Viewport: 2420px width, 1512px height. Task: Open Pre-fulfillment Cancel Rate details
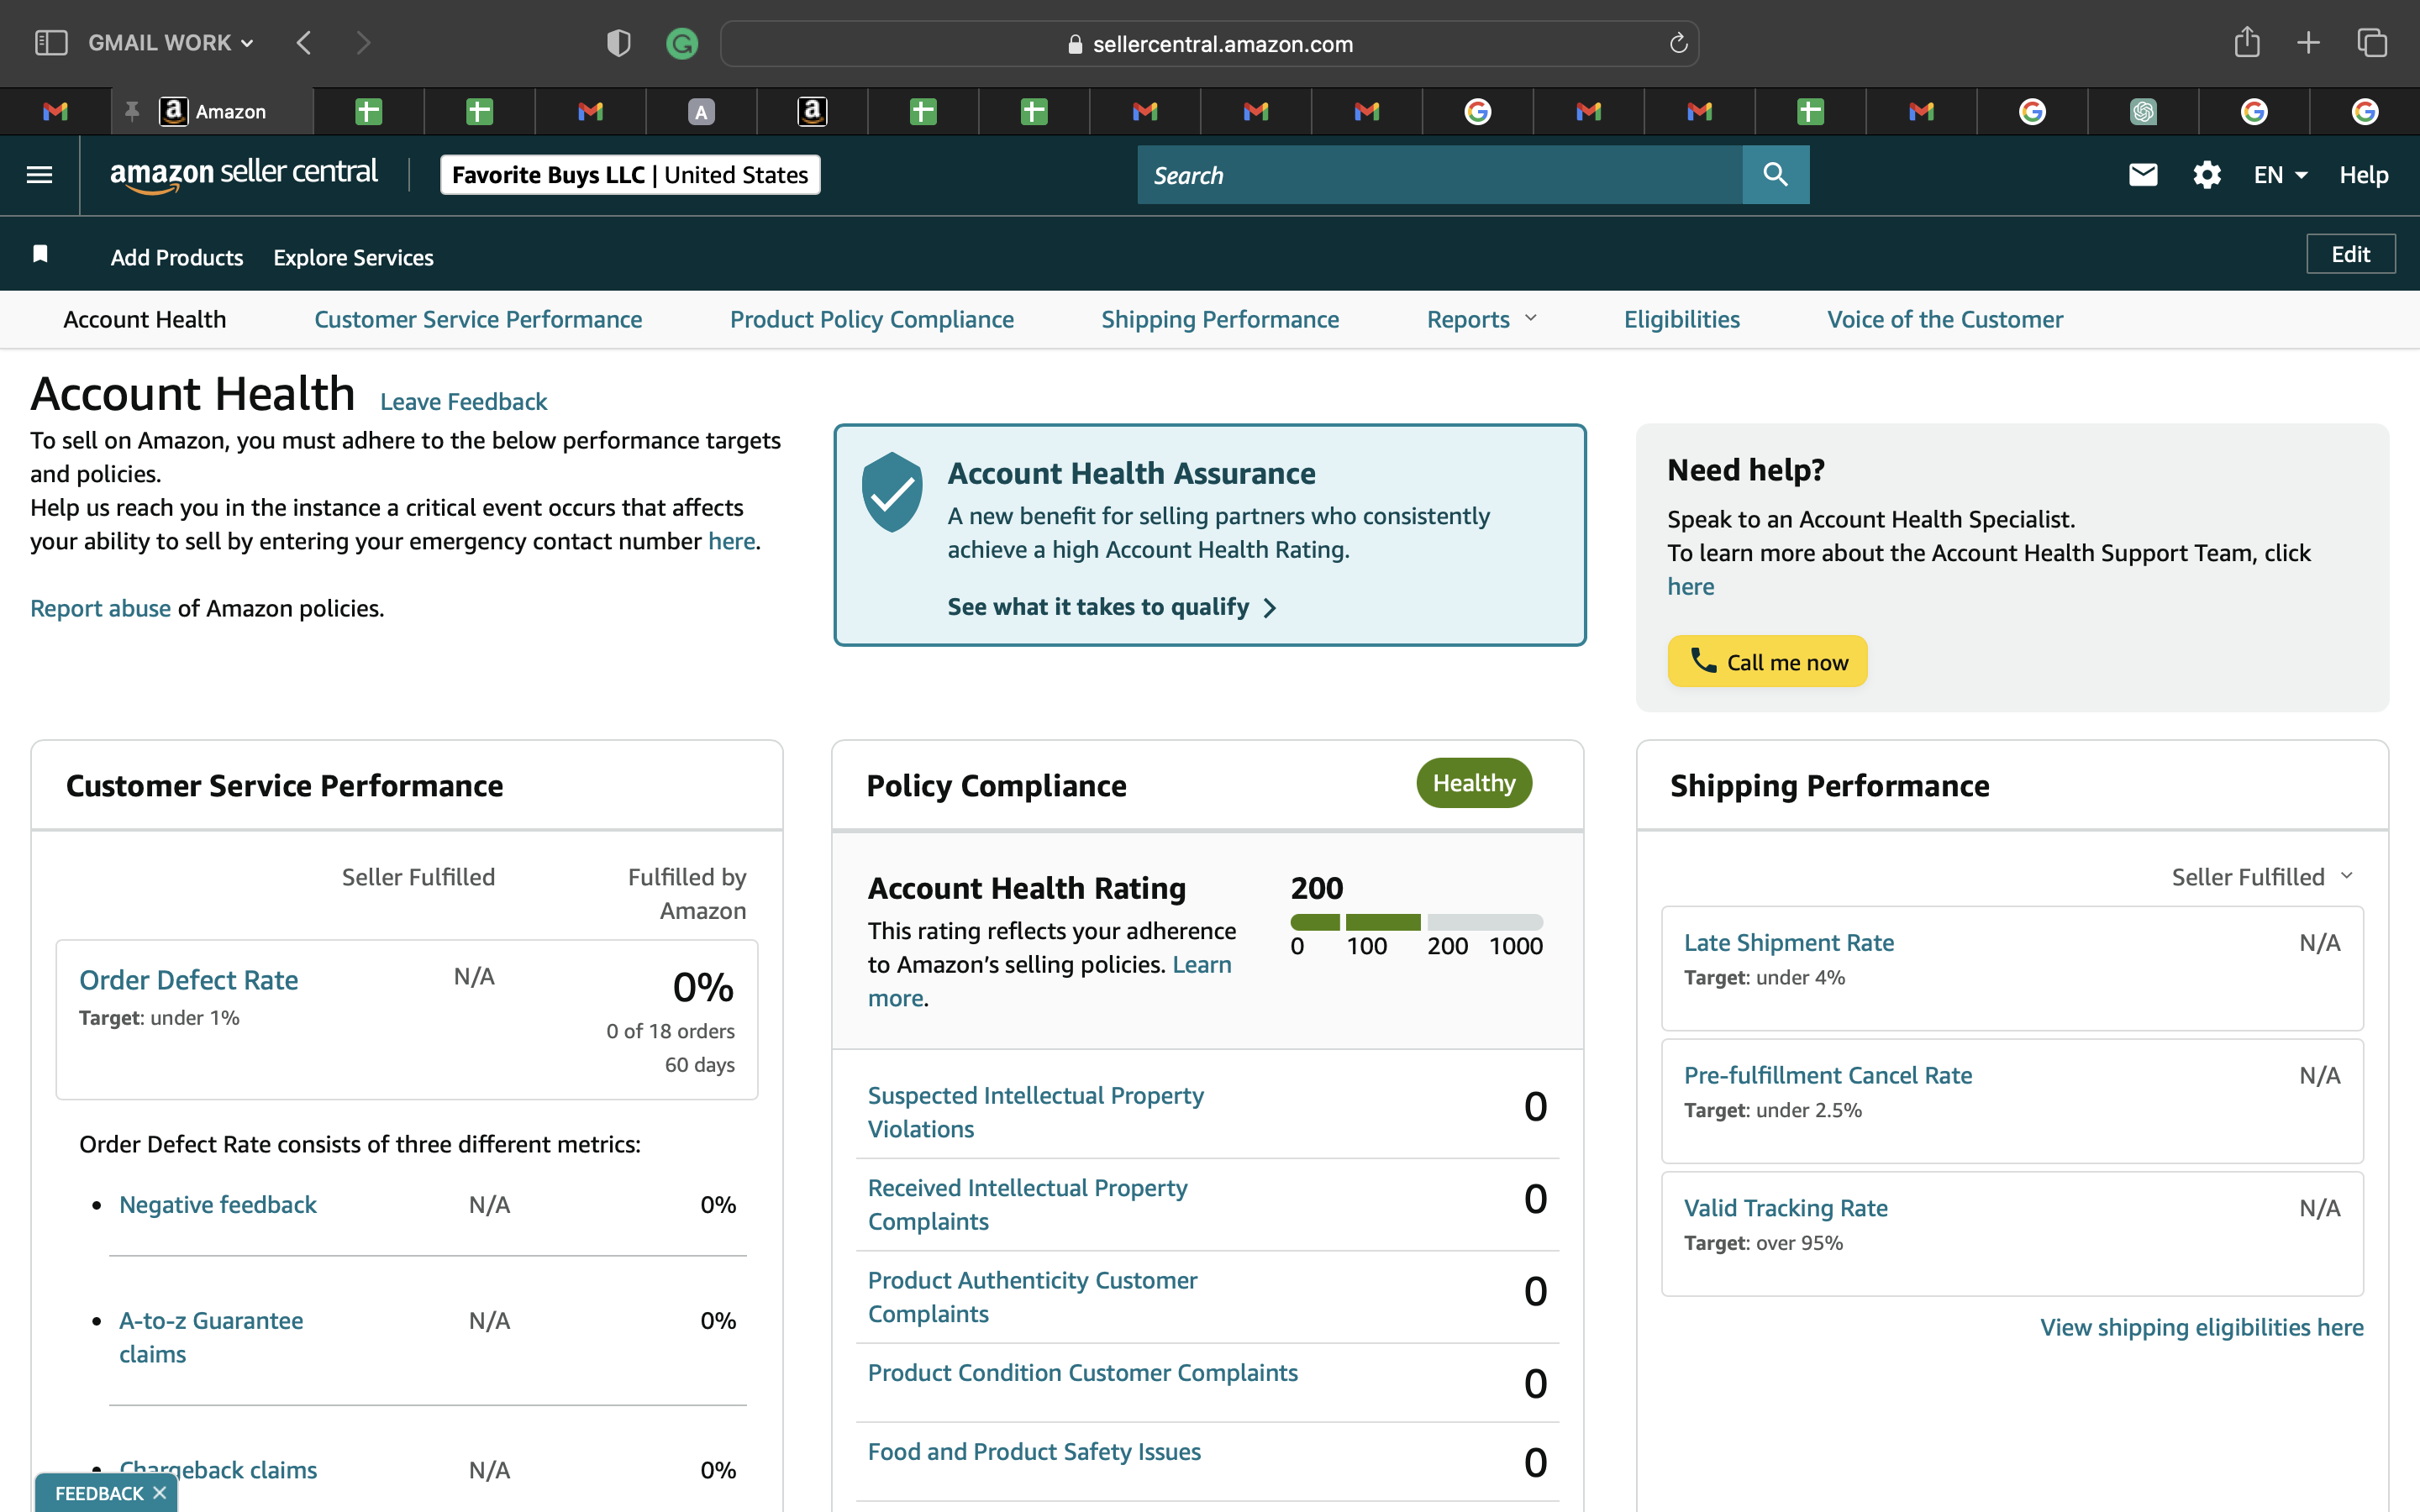pos(1828,1075)
